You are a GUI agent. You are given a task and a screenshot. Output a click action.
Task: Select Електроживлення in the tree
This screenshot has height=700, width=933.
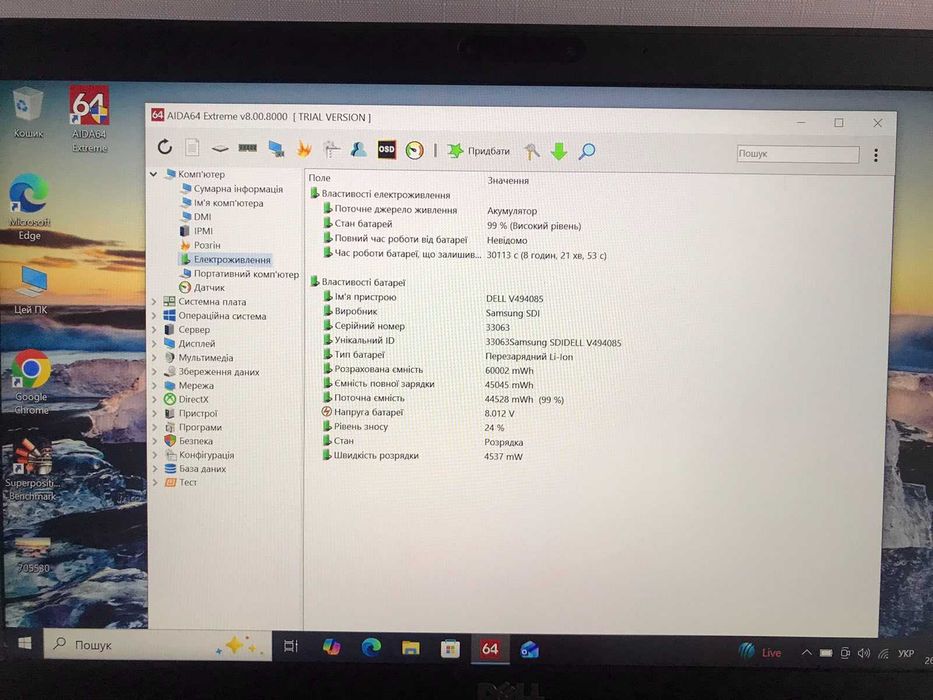tap(232, 260)
